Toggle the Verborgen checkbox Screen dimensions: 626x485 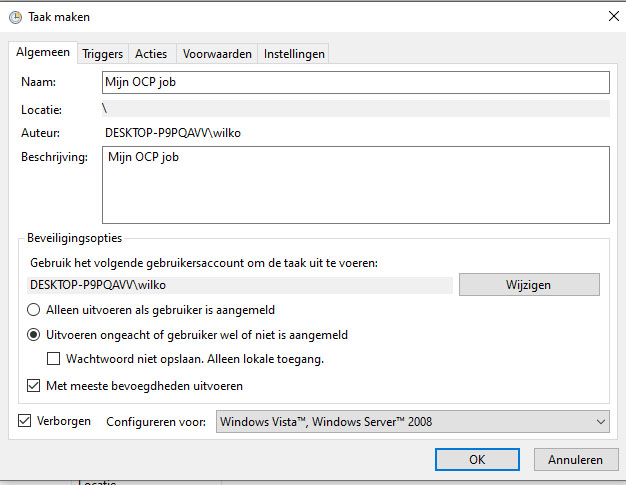coord(25,421)
